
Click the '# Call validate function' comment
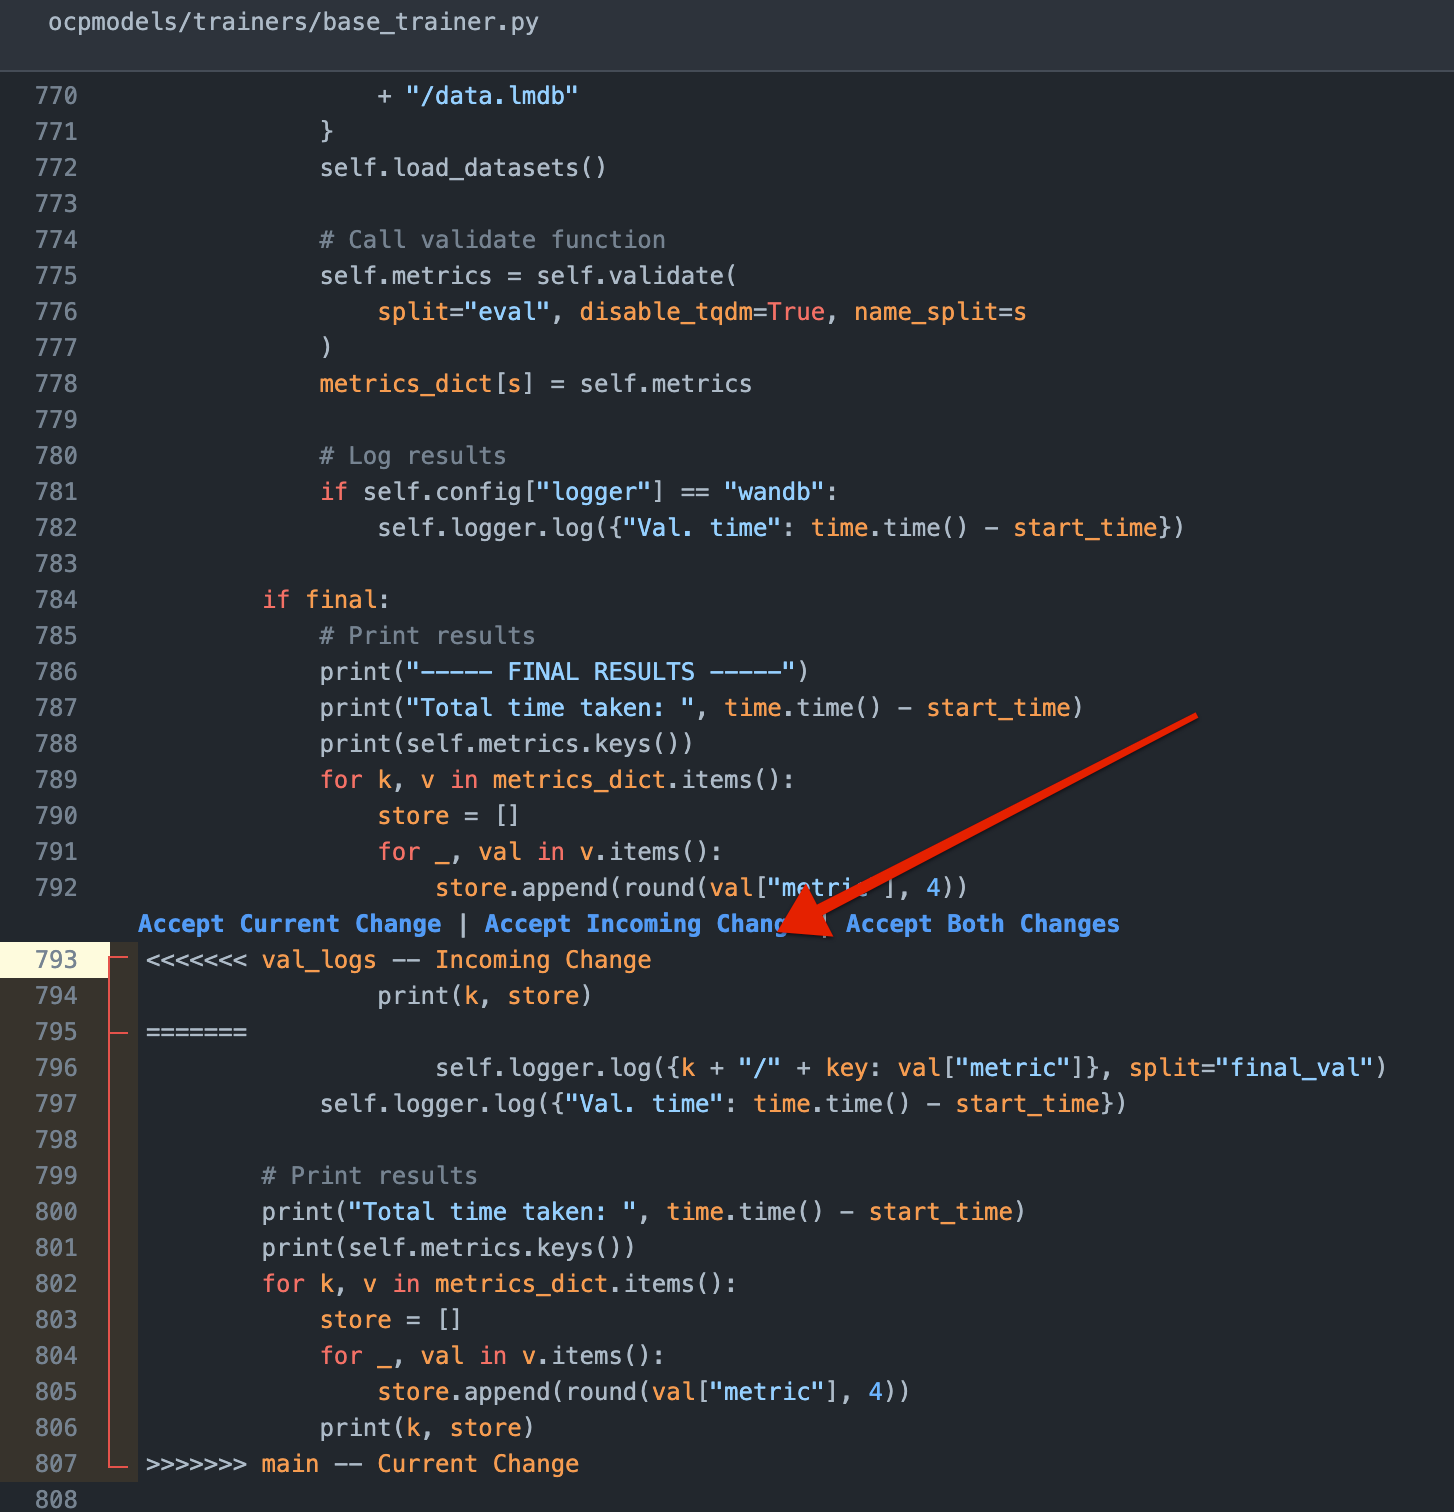[x=492, y=240]
